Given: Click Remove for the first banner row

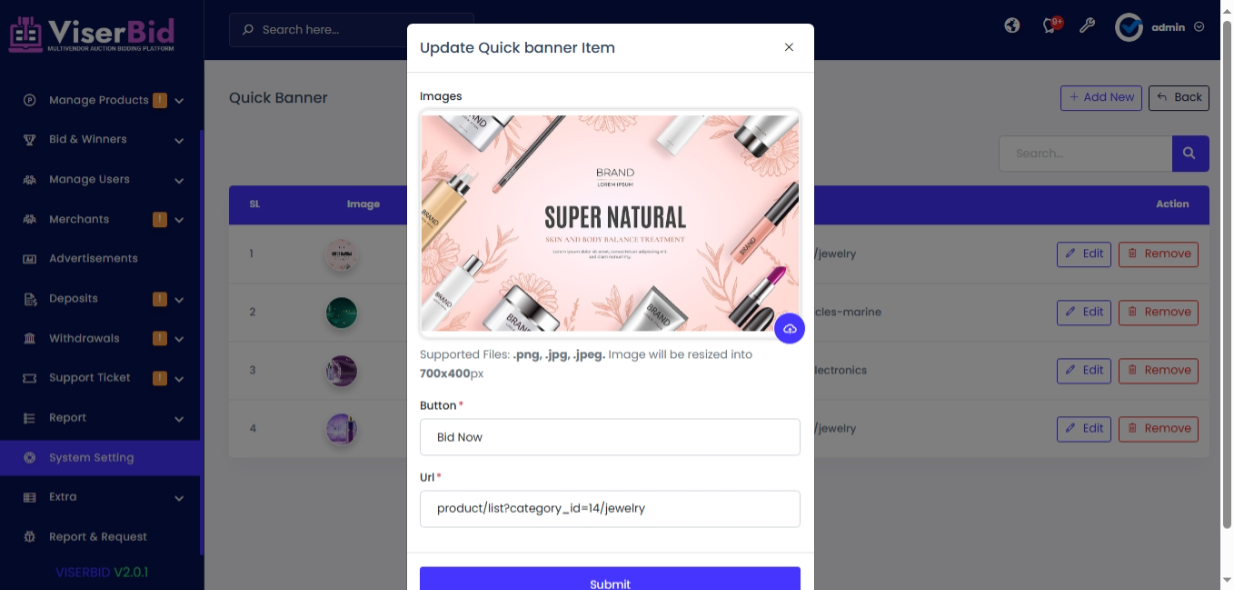Looking at the screenshot, I should [1158, 254].
